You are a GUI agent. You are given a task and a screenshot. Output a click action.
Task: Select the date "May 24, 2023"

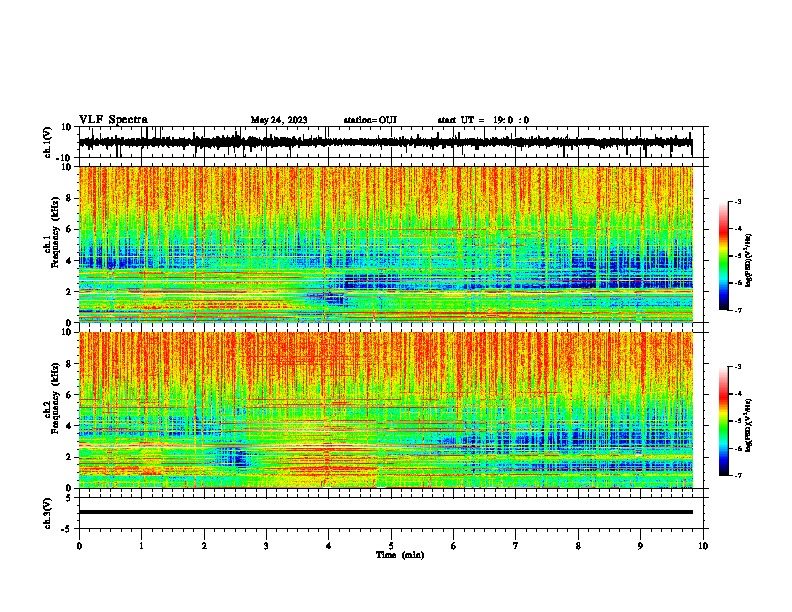point(279,120)
